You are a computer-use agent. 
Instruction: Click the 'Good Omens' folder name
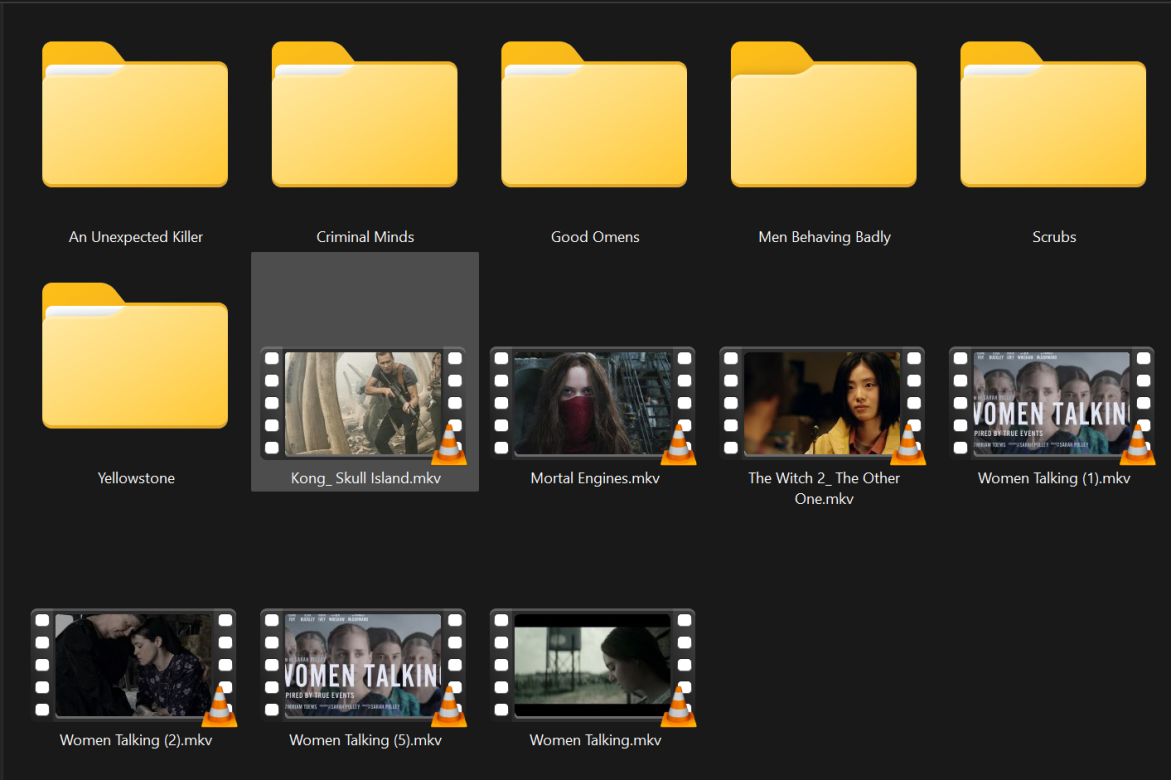595,237
